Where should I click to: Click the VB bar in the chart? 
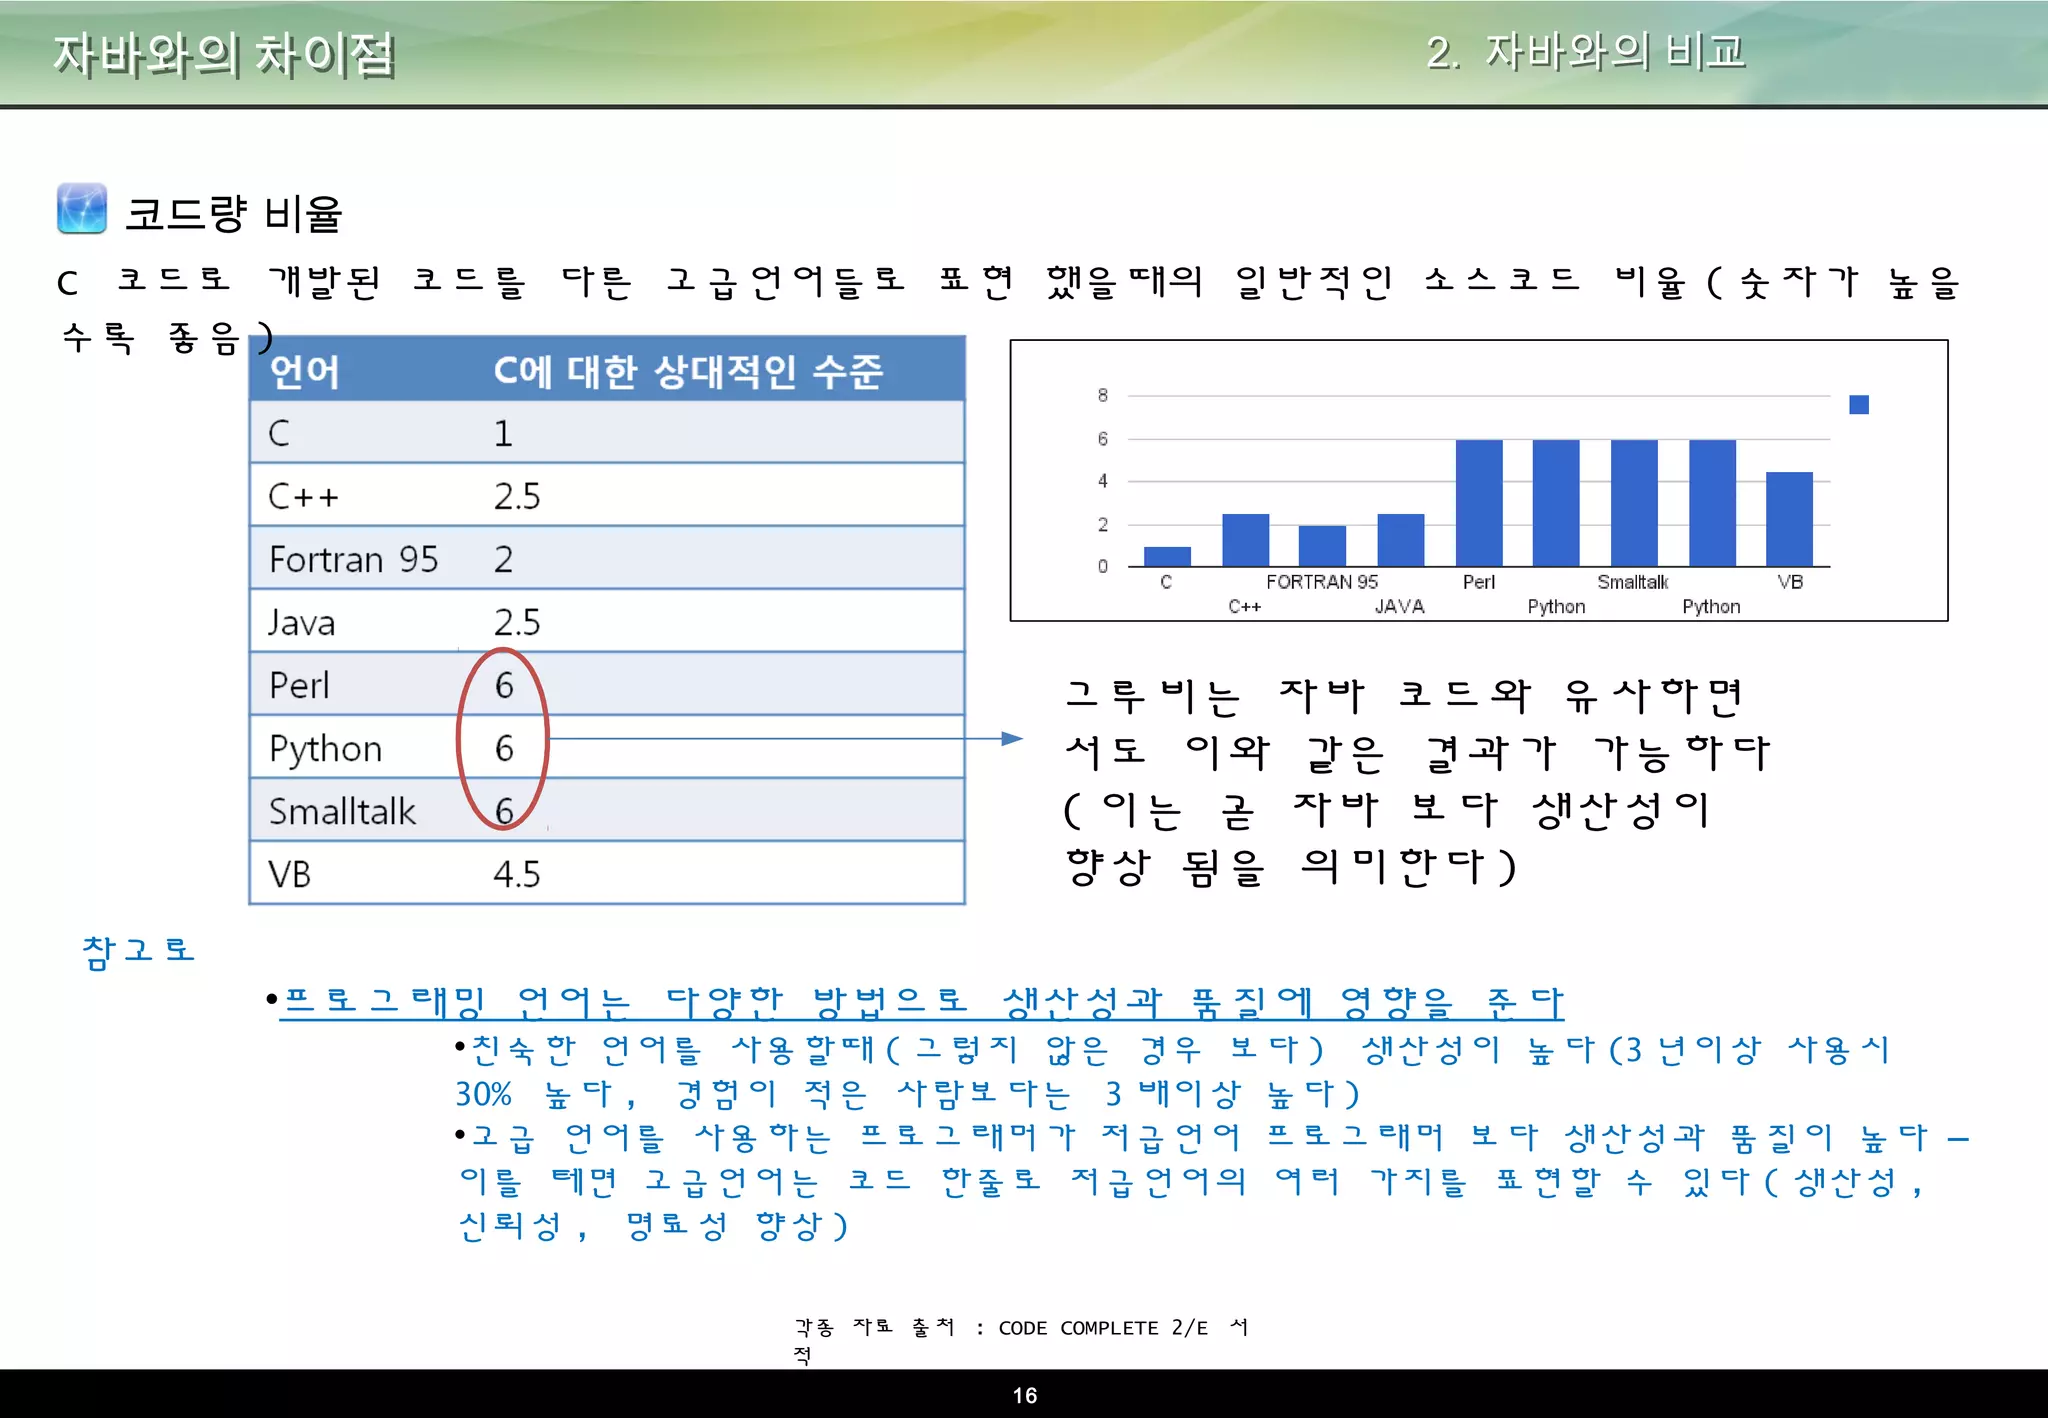pyautogui.click(x=1789, y=519)
